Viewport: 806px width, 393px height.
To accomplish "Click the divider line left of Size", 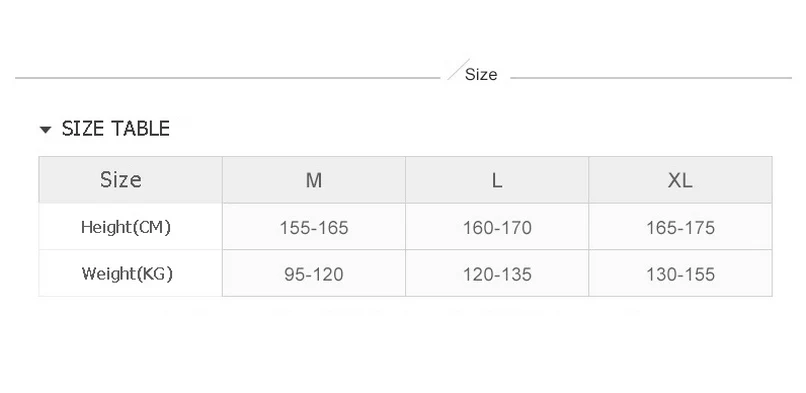I will tap(228, 78).
